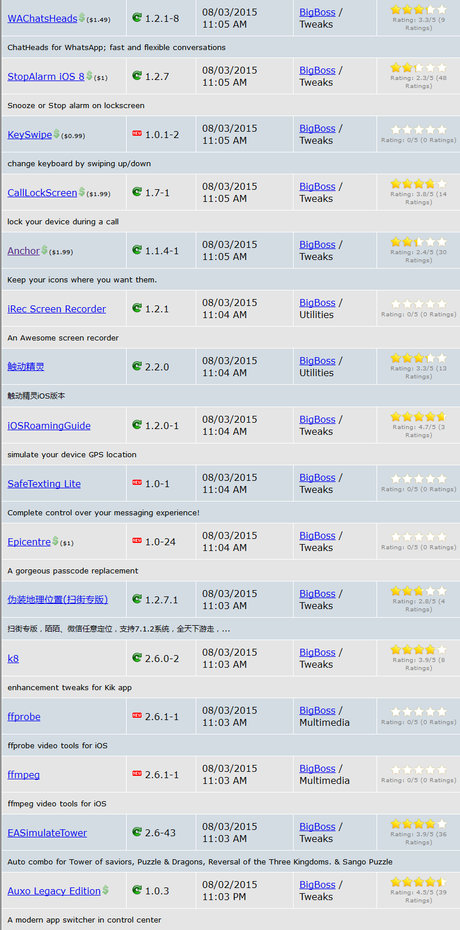Click the star rating for CallLockScreen

[419, 184]
